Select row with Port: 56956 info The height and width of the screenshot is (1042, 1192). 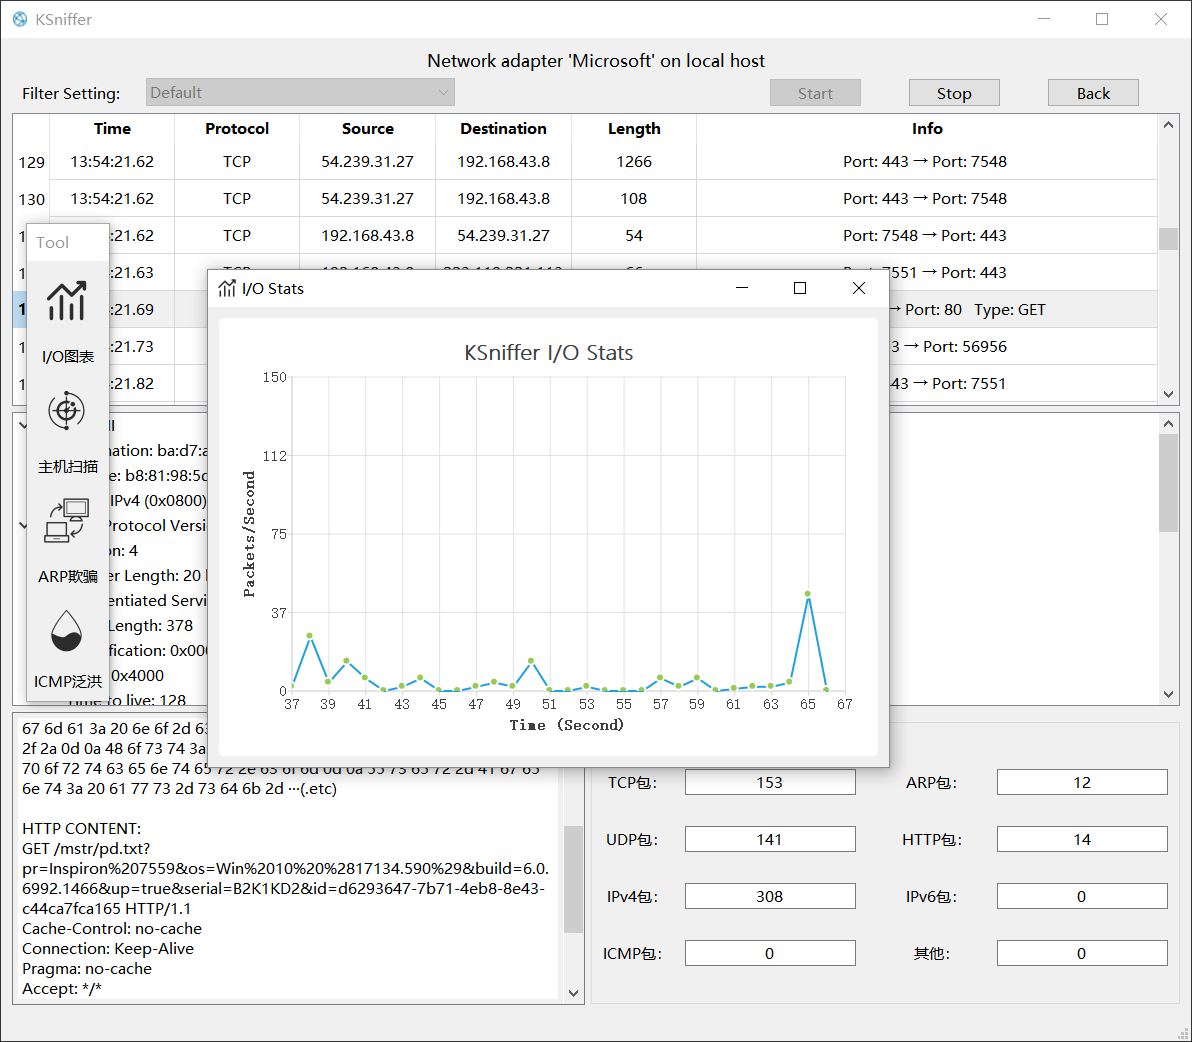tap(1022, 347)
